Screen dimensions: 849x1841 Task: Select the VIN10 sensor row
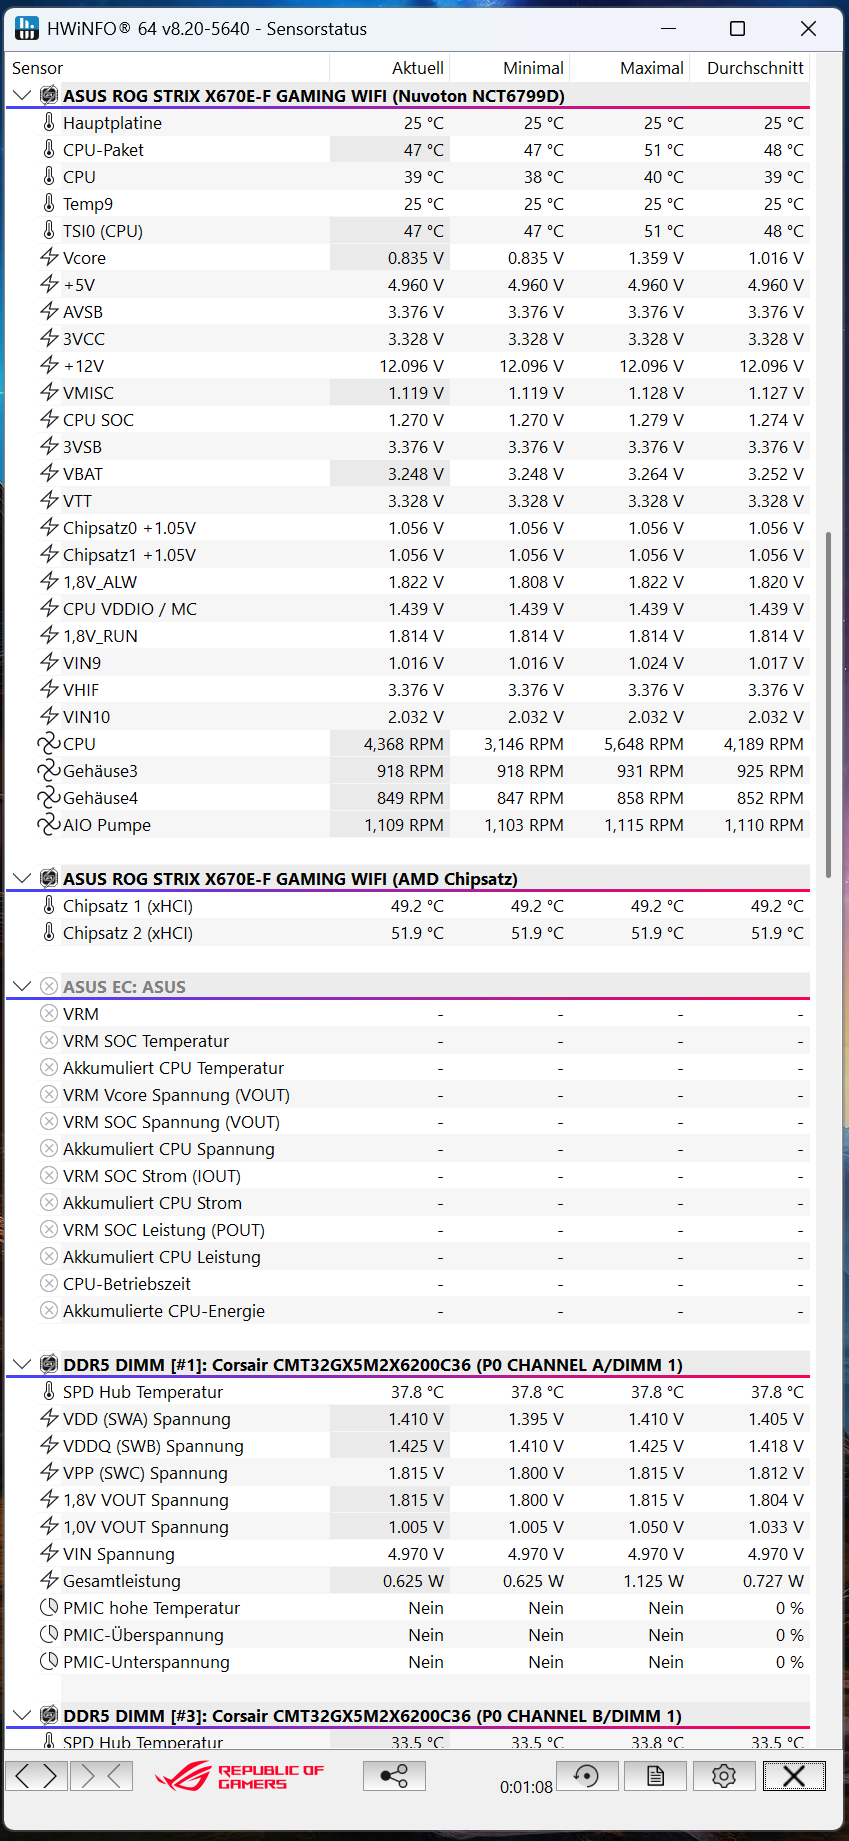click(408, 717)
